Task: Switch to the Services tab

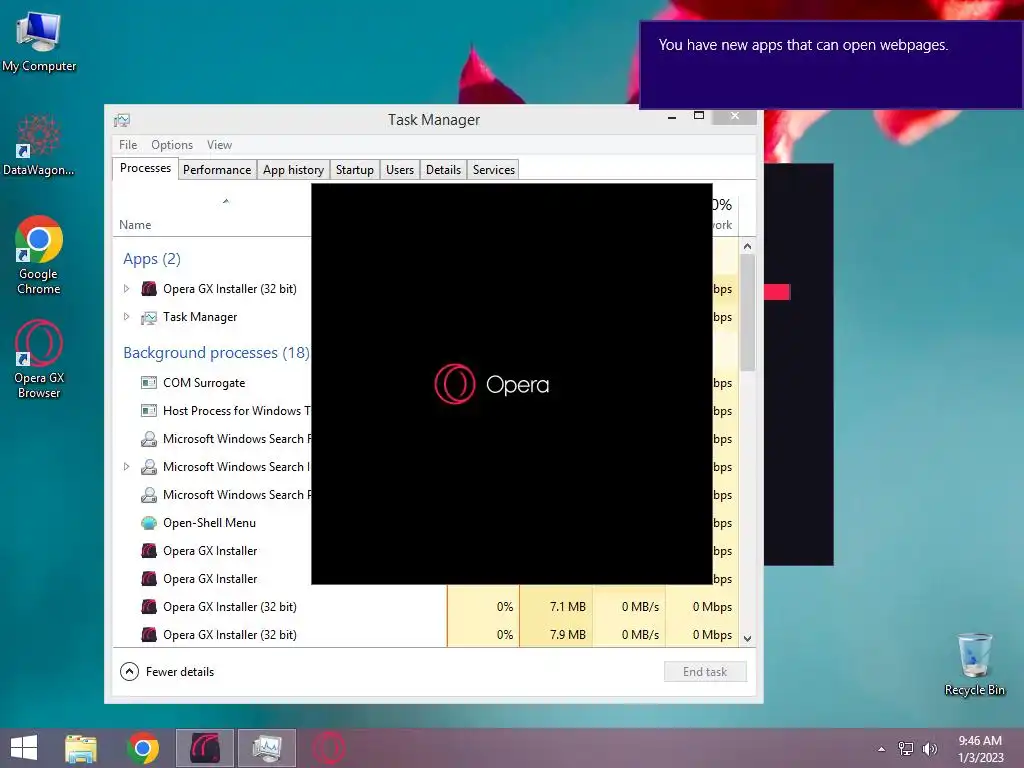Action: pos(494,170)
